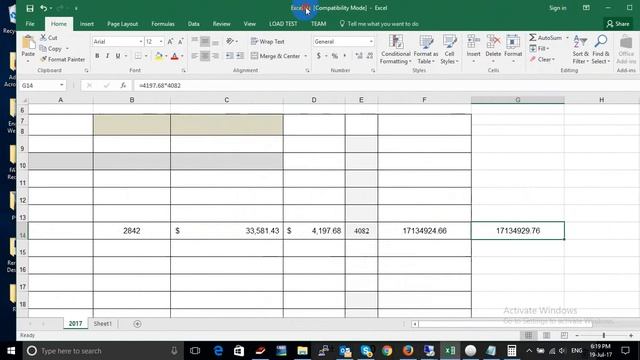Open Calculator from the Windows taskbar

tap(511, 351)
